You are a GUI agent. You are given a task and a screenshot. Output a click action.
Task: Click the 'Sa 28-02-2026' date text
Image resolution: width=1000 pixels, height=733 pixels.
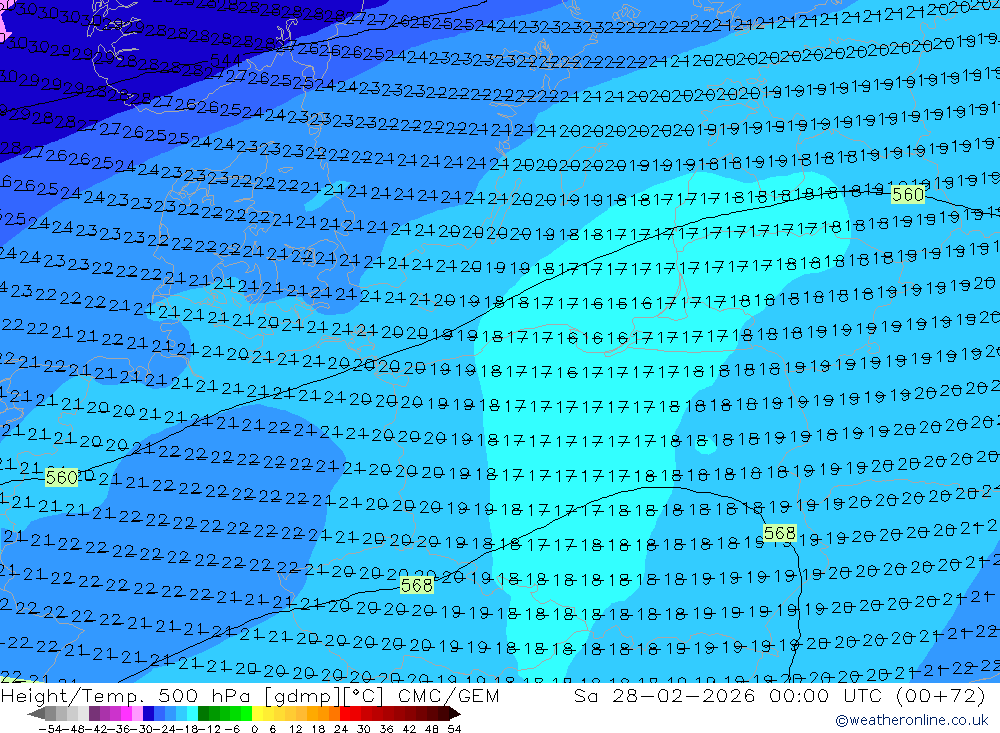point(665,695)
